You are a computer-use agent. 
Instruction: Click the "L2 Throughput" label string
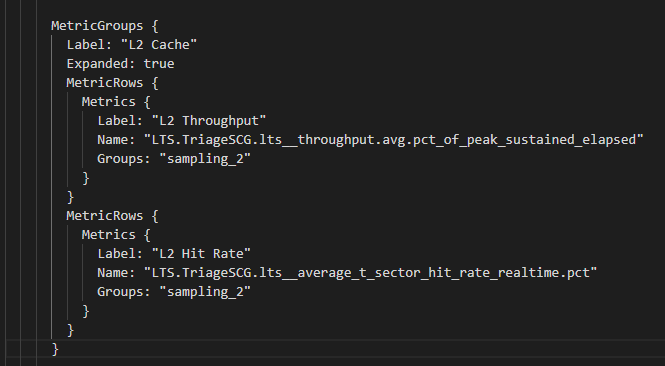click(209, 121)
